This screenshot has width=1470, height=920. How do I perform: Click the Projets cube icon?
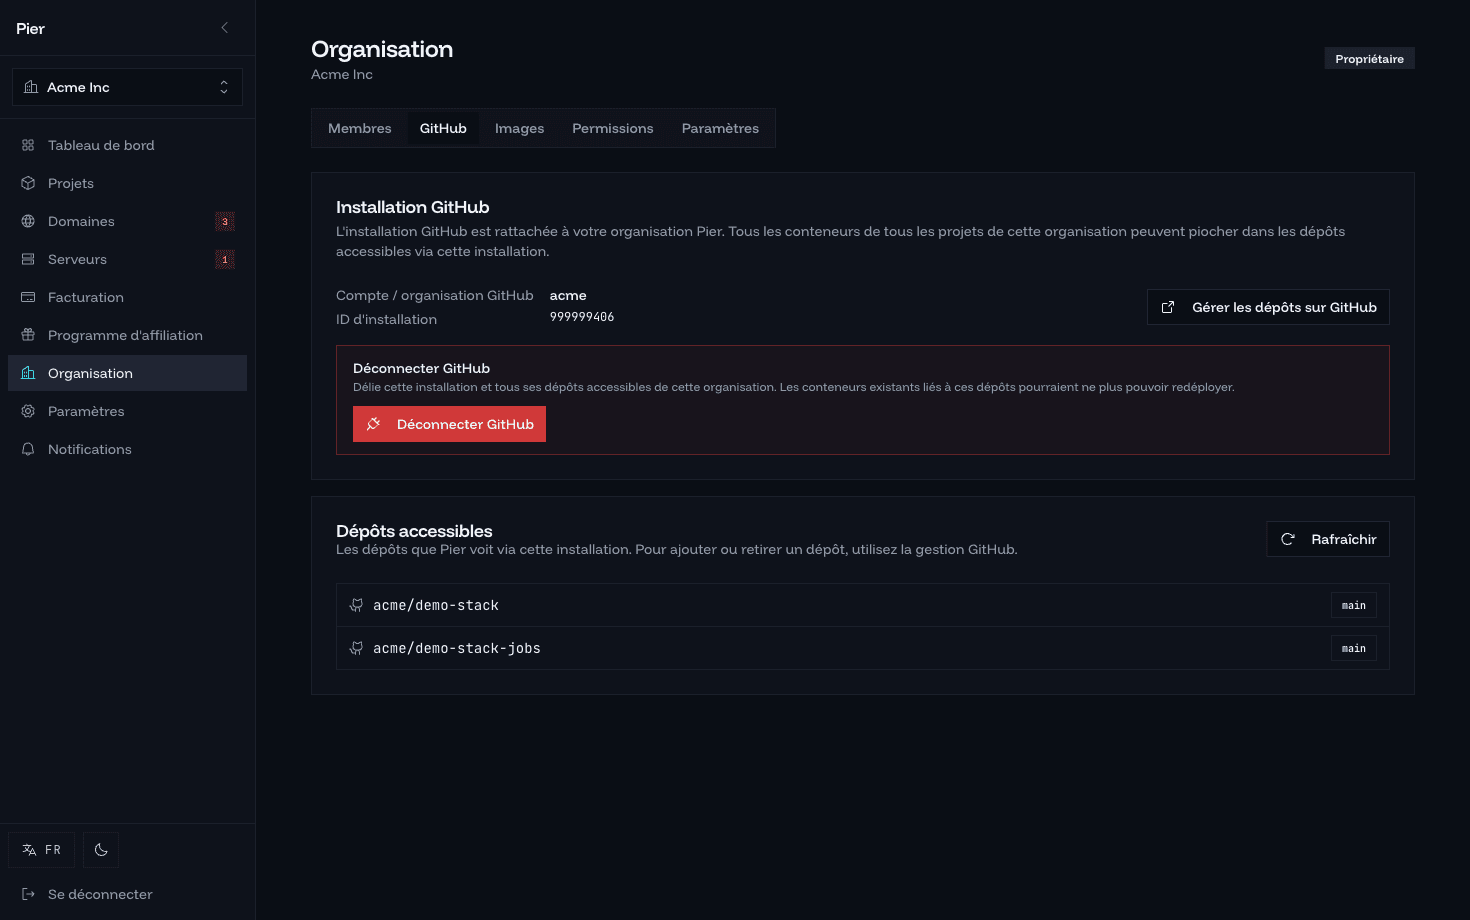click(x=28, y=183)
